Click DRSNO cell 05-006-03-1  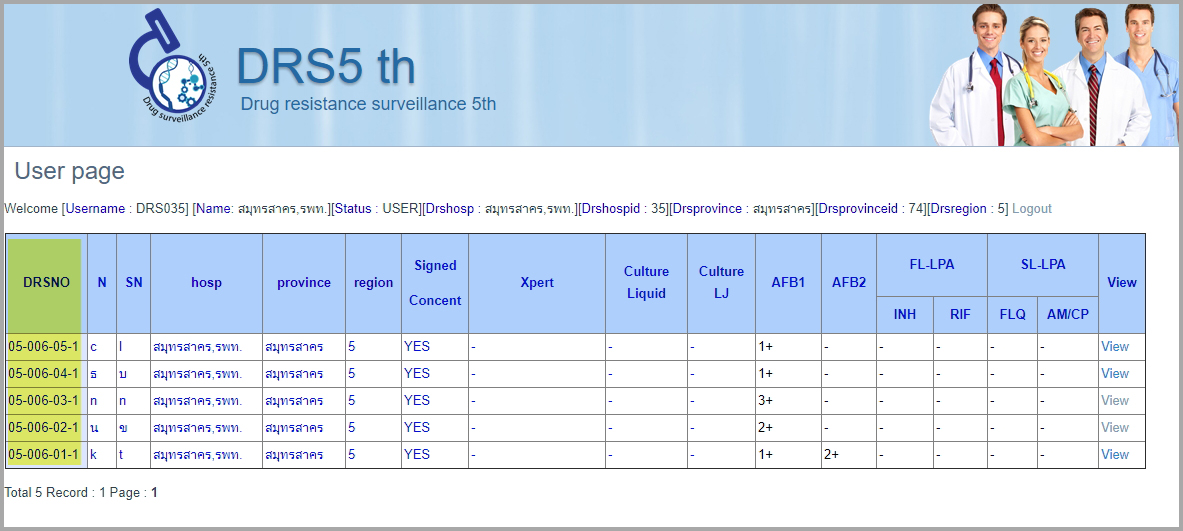click(44, 401)
